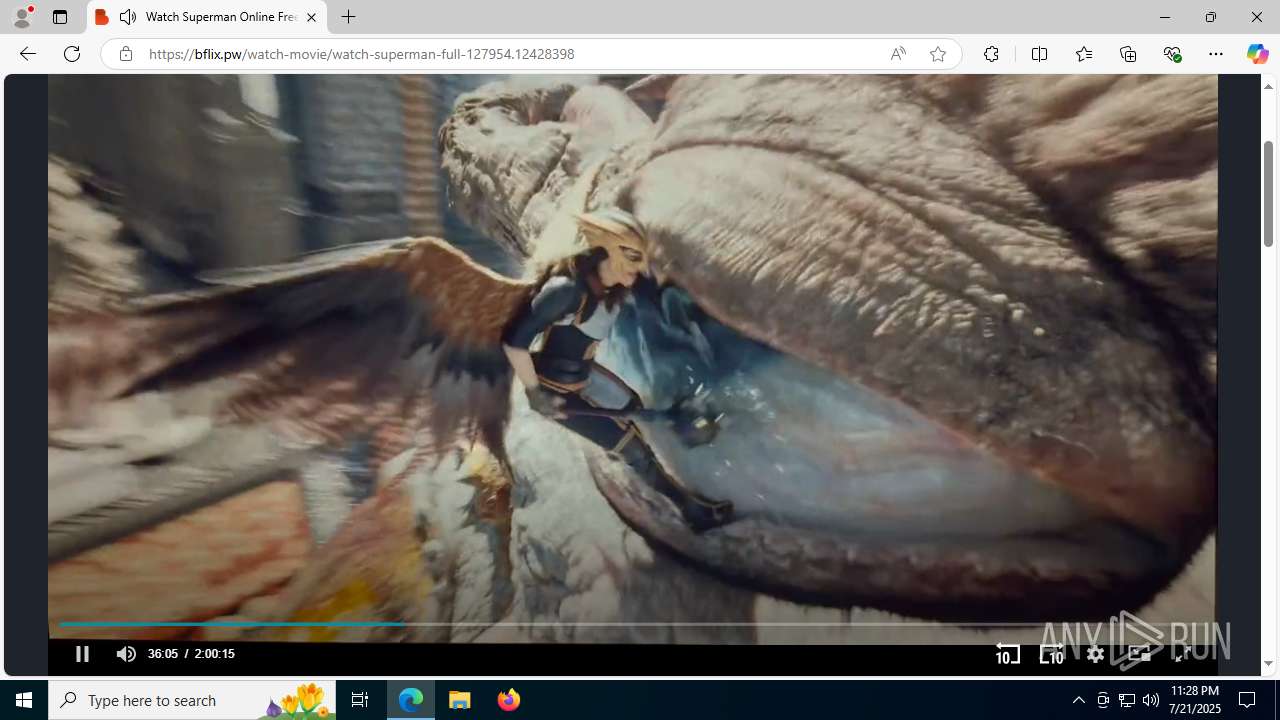Click the page vertical scrollbar thumb
The height and width of the screenshot is (720, 1280).
1268,194
